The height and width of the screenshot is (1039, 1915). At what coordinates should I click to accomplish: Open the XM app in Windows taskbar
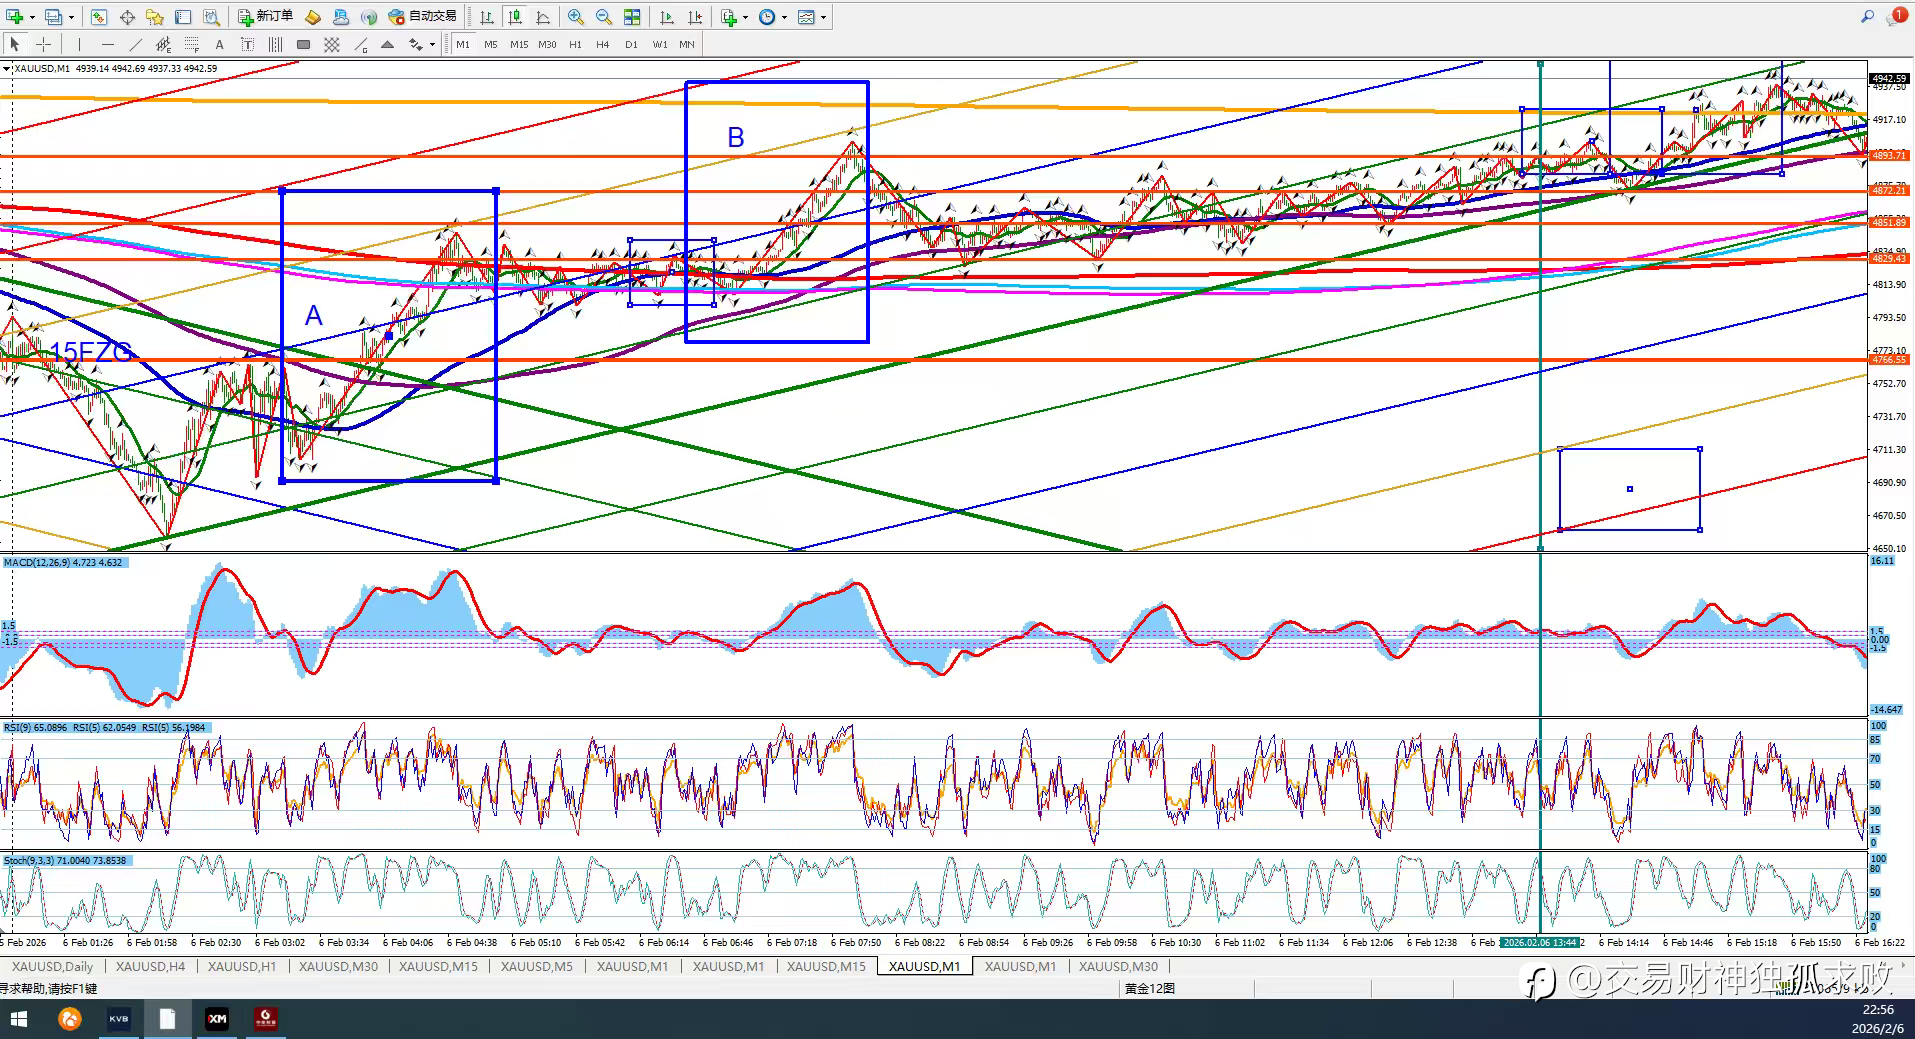pos(217,1019)
